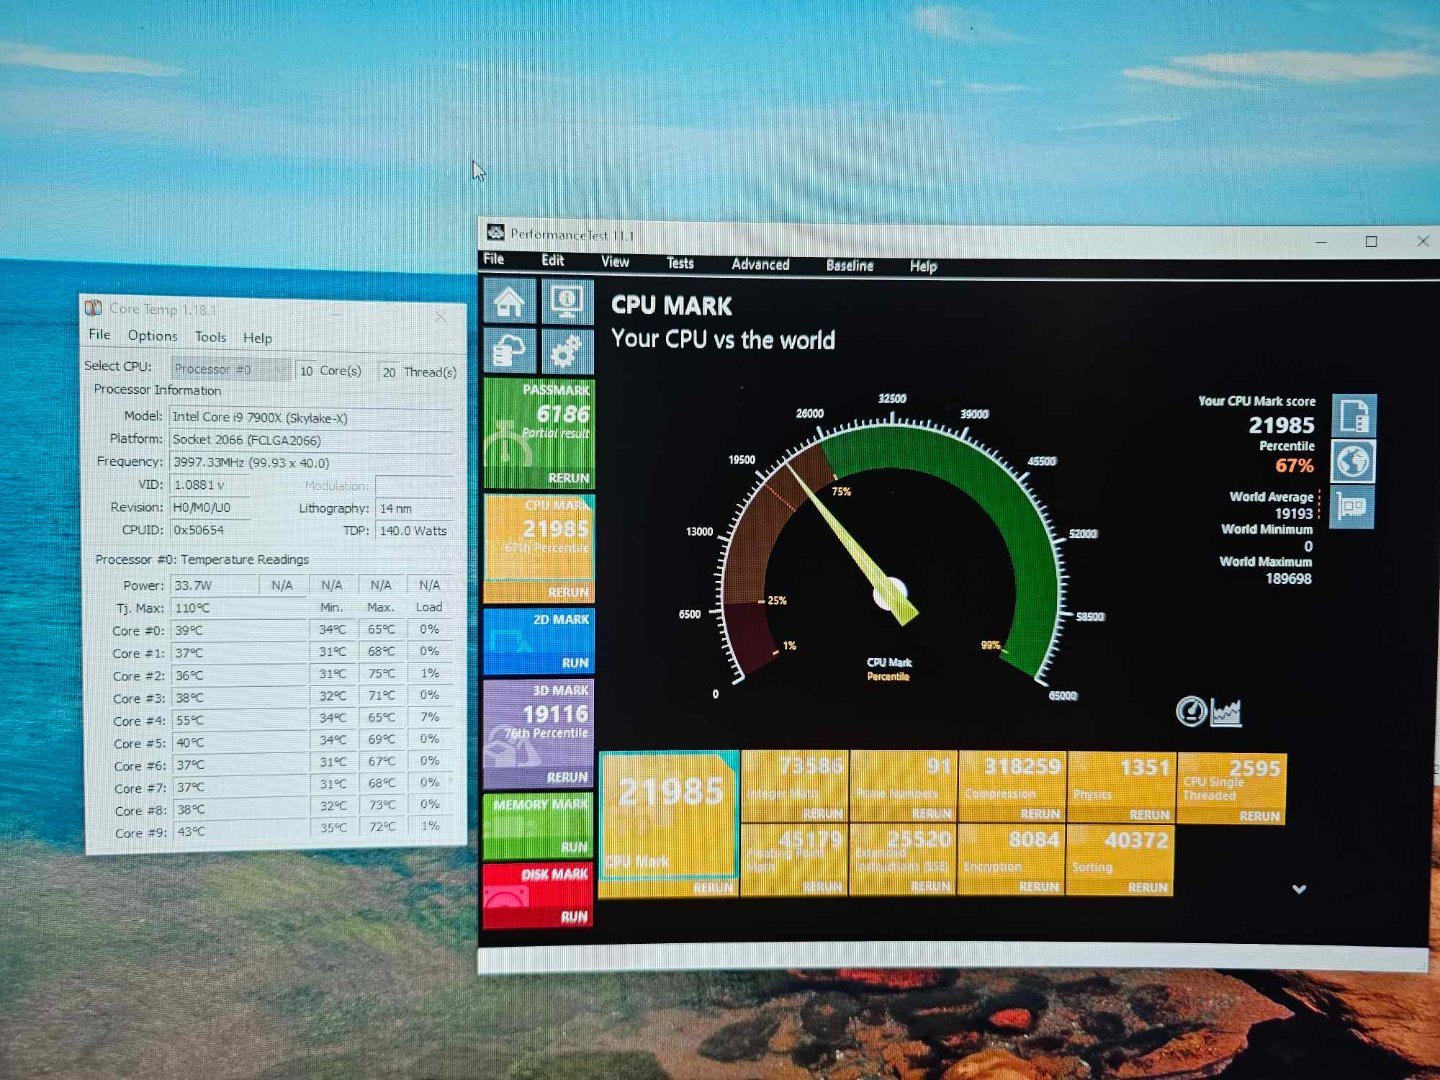This screenshot has height=1080, width=1440.
Task: Open the Options menu in Core Temp
Action: click(152, 336)
